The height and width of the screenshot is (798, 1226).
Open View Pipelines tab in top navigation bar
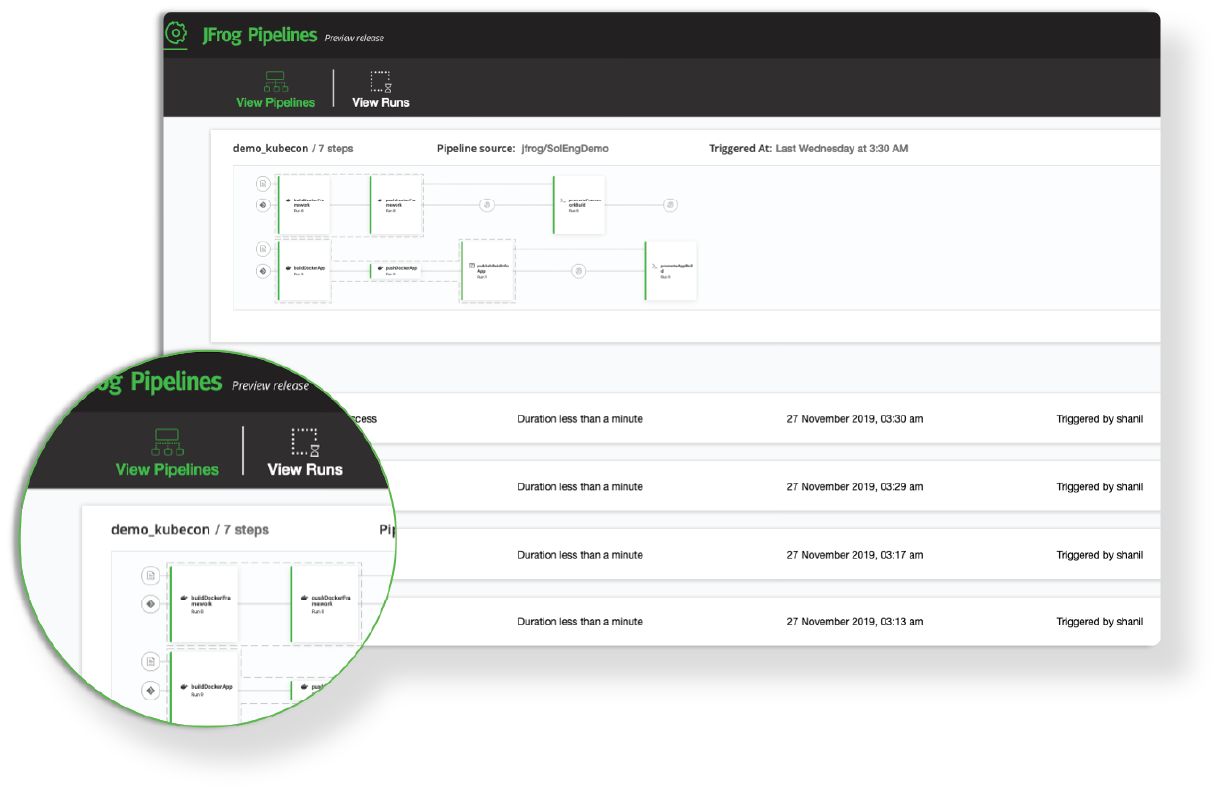pos(275,89)
